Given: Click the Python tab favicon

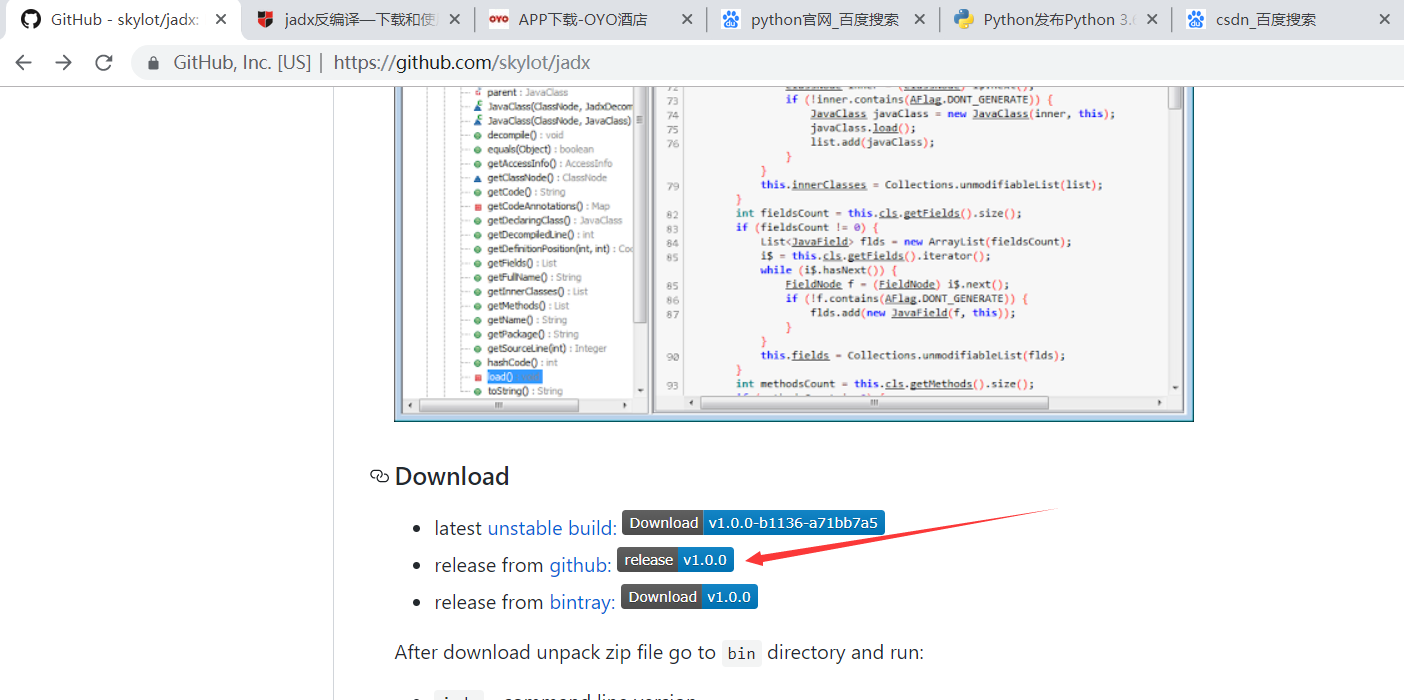Looking at the screenshot, I should coord(964,19).
